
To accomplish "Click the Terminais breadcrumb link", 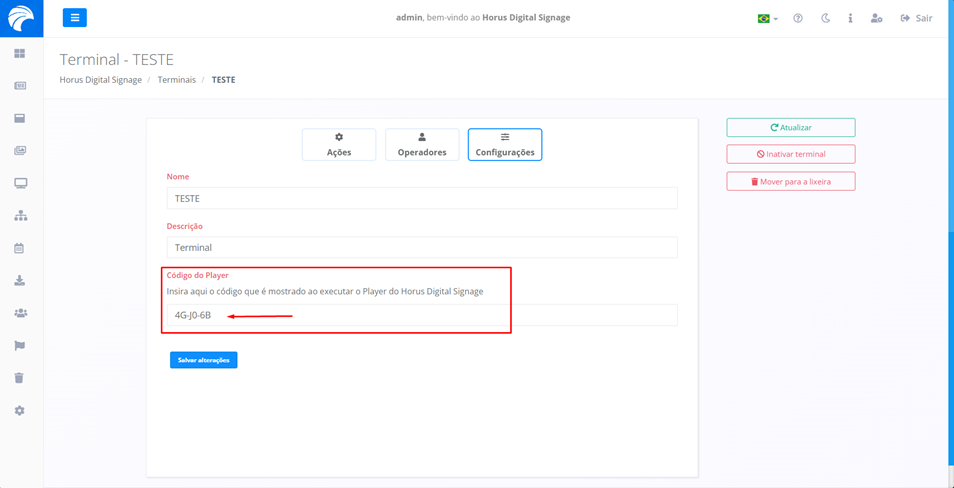I will tap(177, 80).
